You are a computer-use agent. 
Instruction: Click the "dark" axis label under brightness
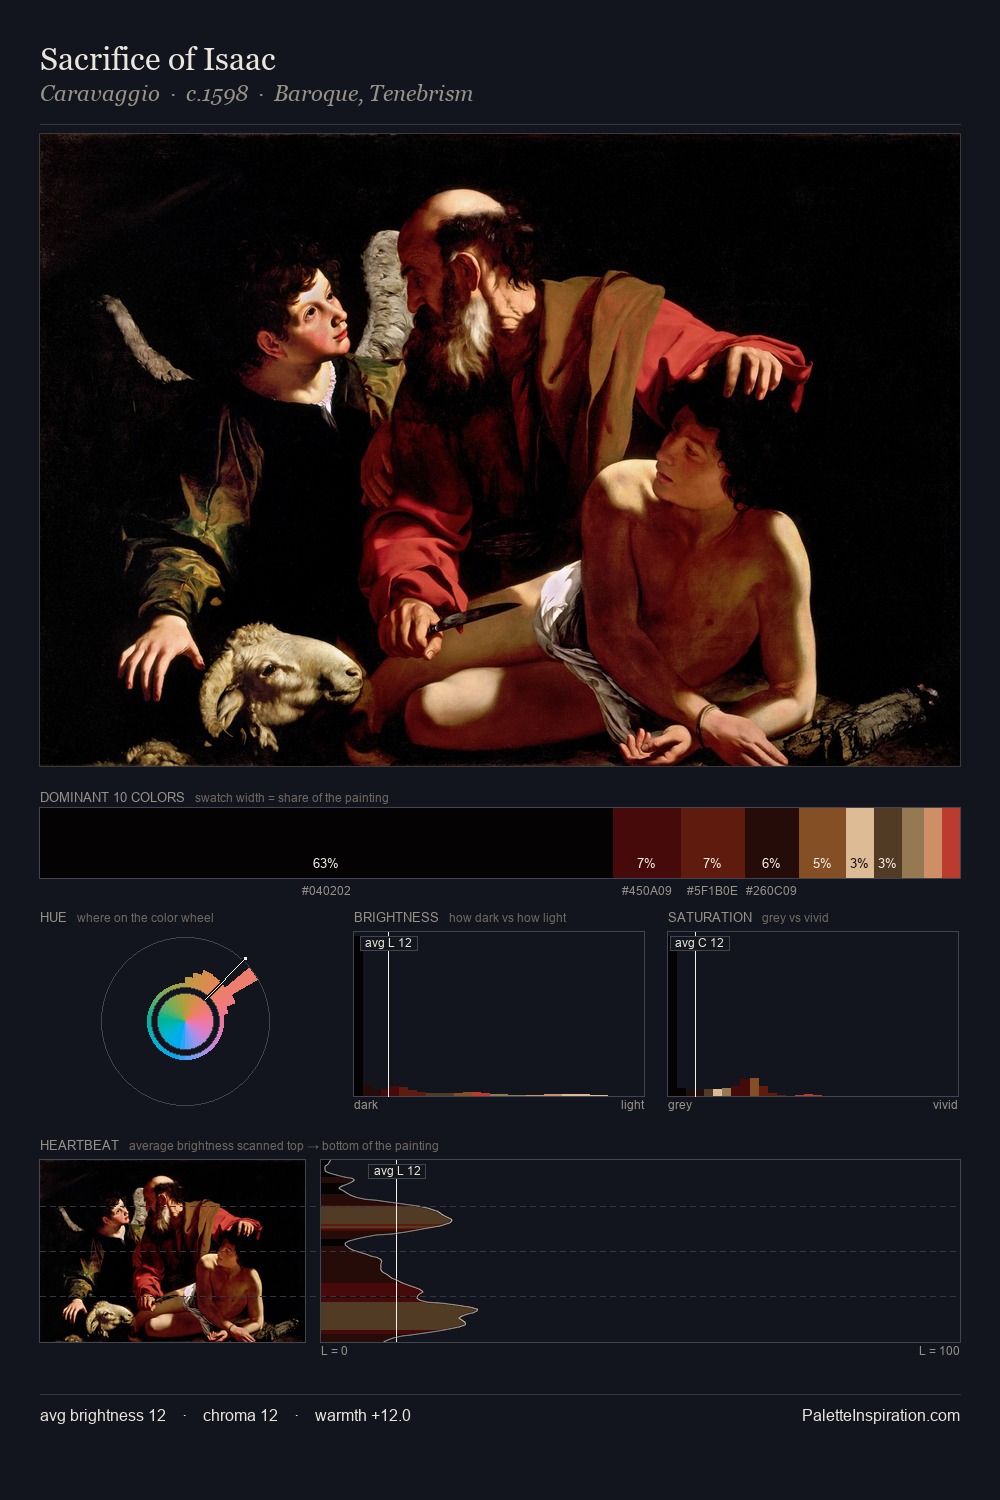click(x=366, y=1105)
